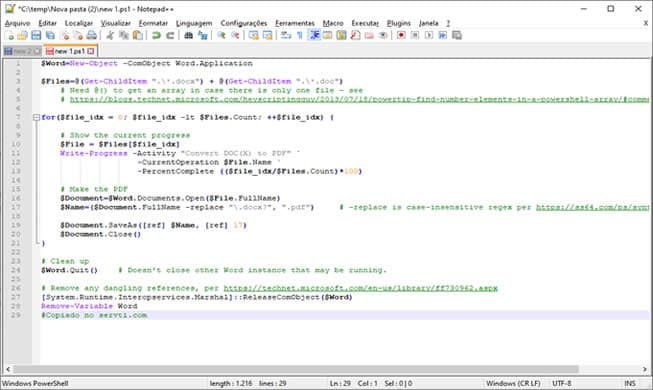Click Windows (CR LF) in the status bar
The width and height of the screenshot is (653, 390).
click(513, 383)
